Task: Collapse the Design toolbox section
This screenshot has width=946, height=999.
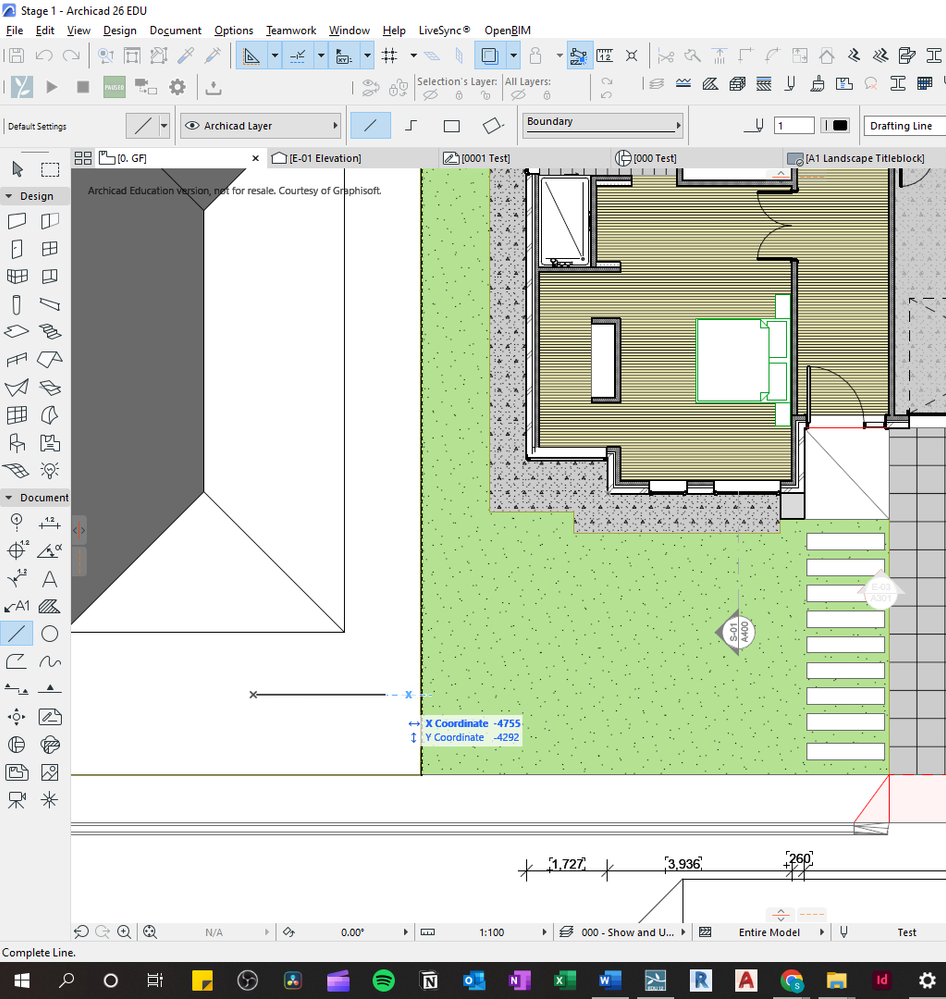Action: click(x=9, y=196)
